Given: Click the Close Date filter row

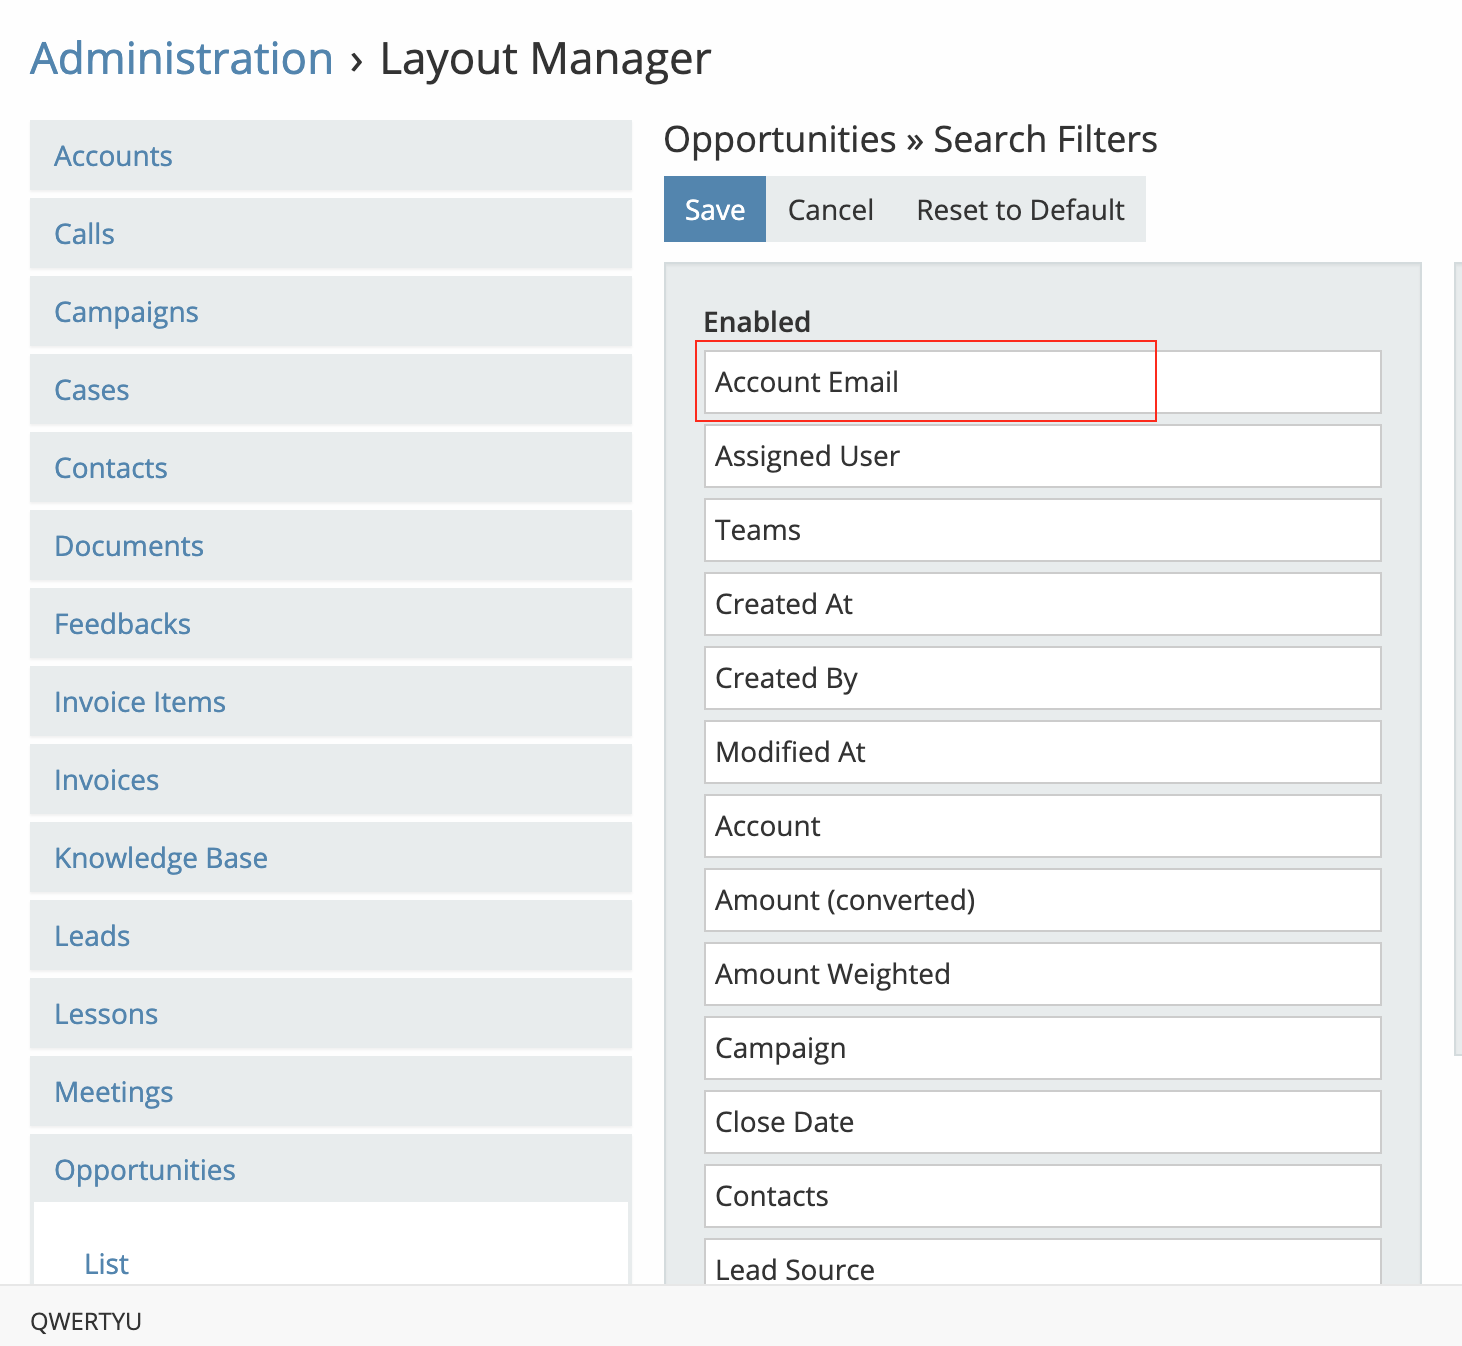Looking at the screenshot, I should [1042, 1122].
